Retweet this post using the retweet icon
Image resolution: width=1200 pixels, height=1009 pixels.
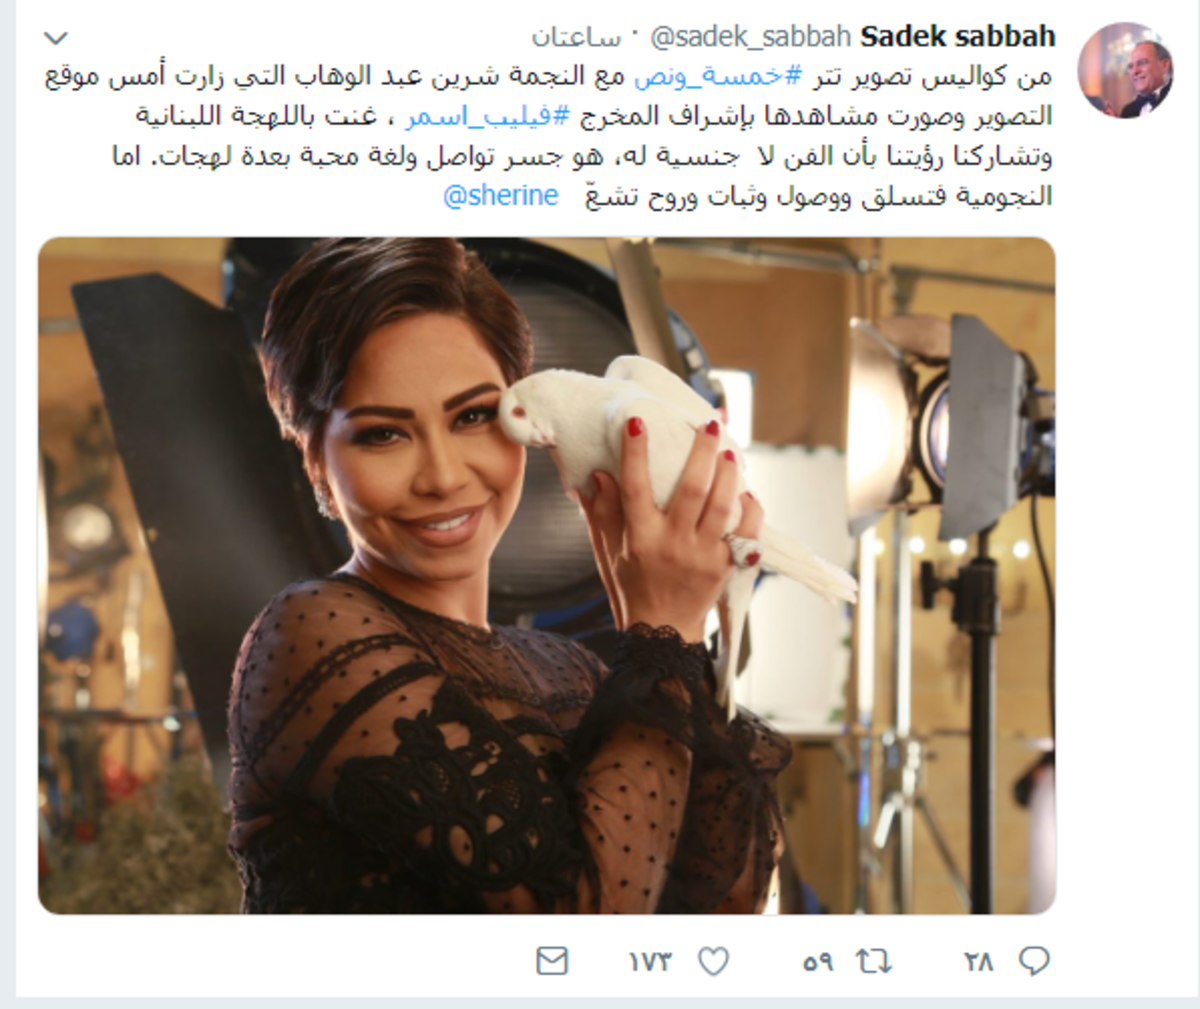tap(874, 962)
